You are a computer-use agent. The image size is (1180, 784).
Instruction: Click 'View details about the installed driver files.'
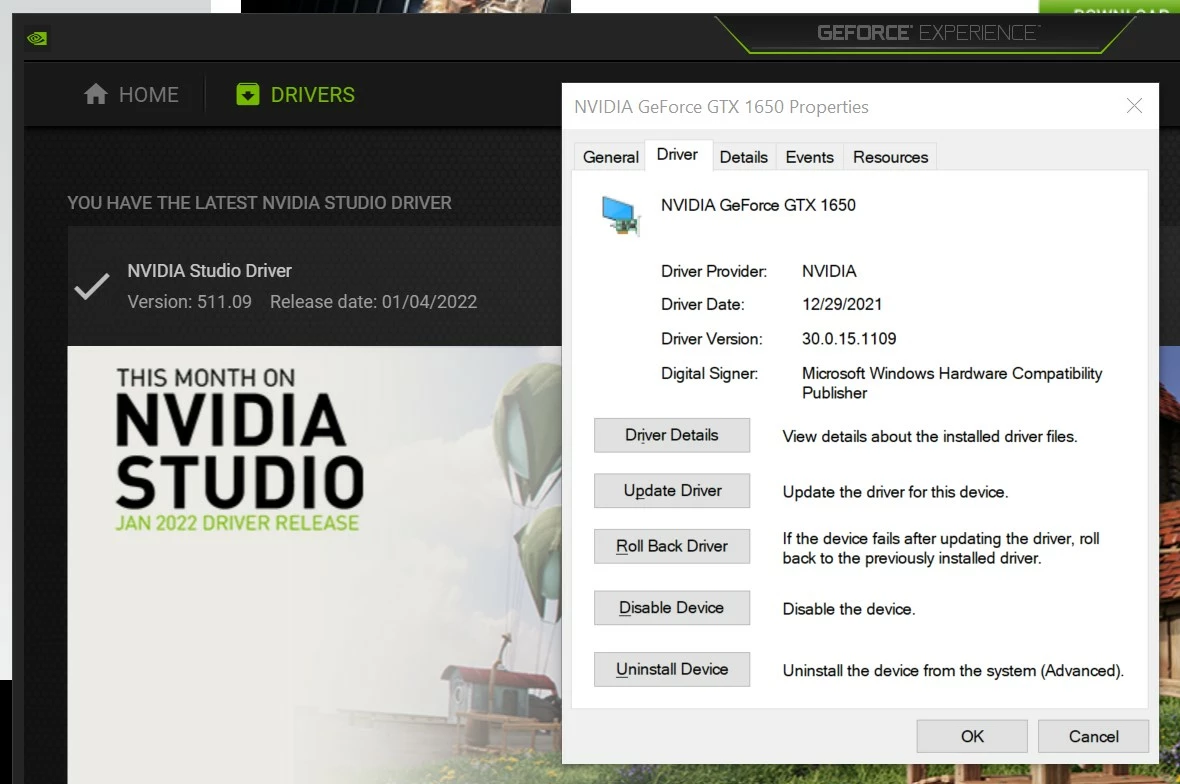929,436
